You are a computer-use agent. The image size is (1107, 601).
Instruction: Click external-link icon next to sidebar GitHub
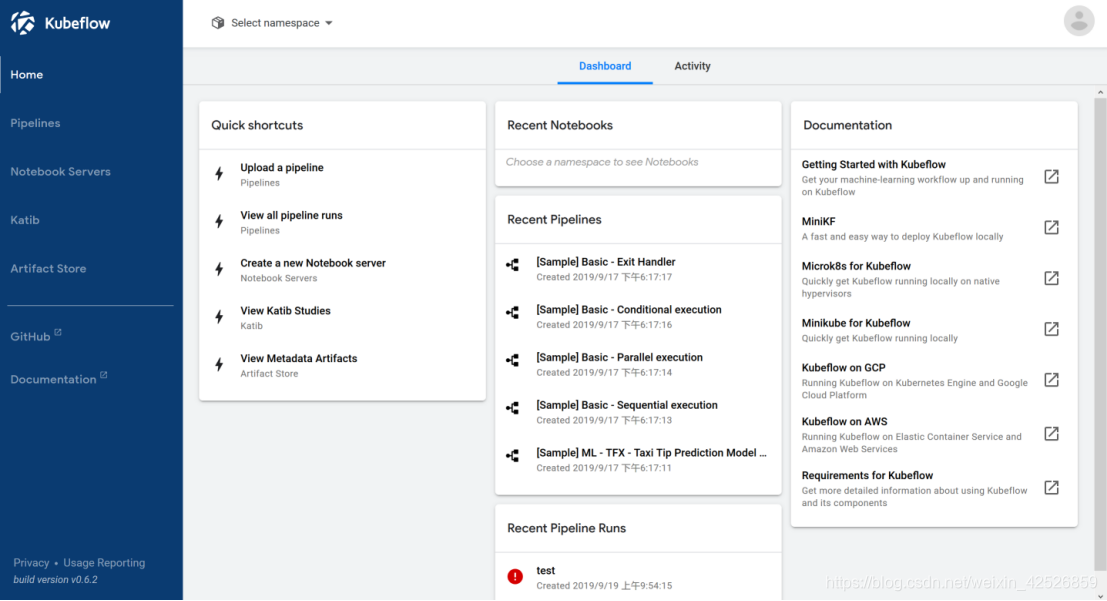[58, 332]
